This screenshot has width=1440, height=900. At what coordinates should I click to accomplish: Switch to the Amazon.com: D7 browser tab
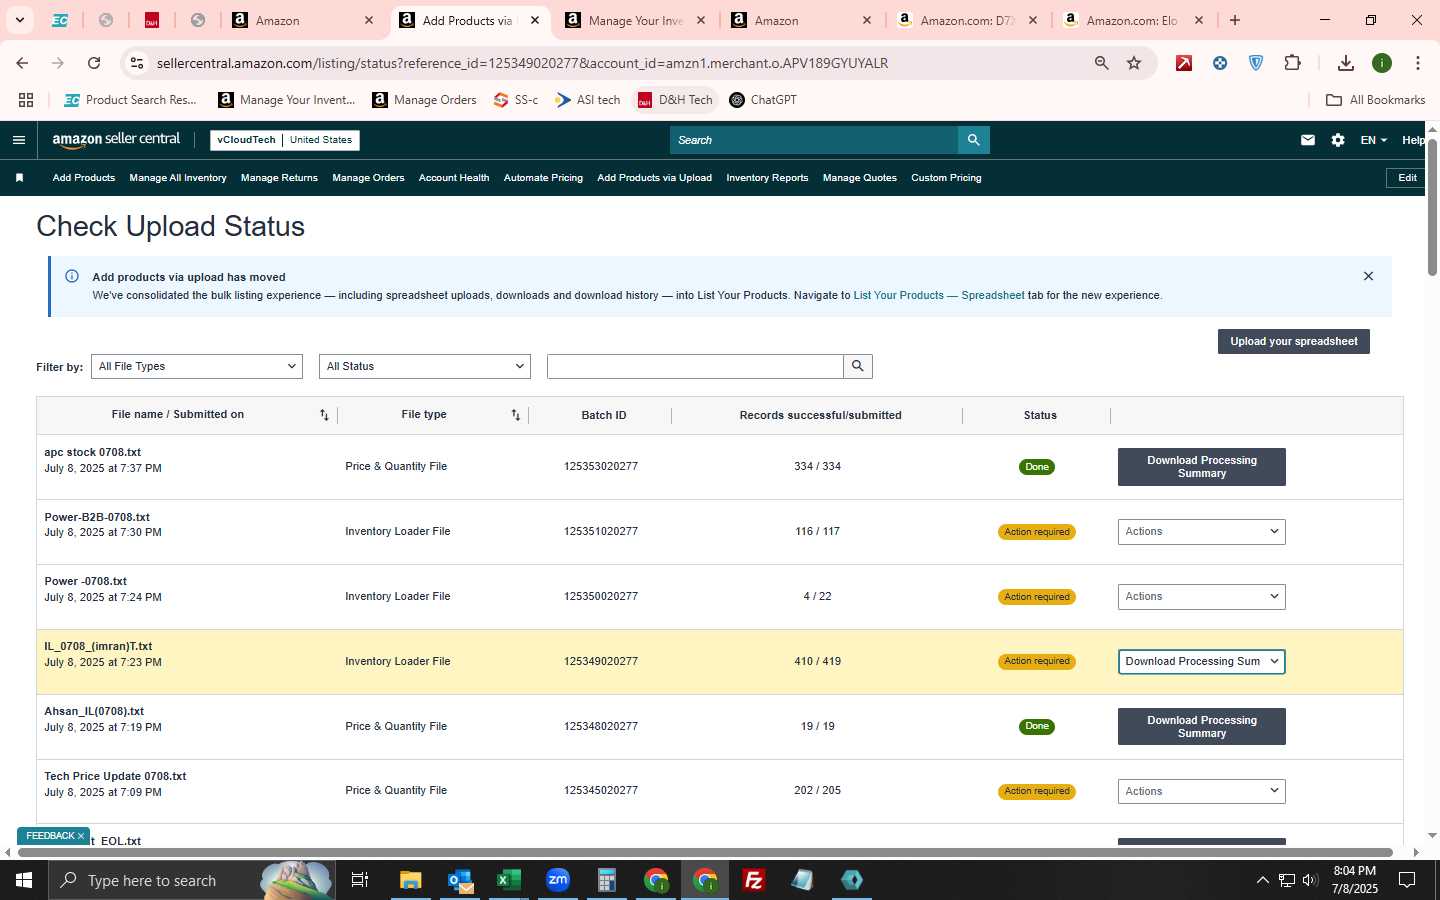click(967, 20)
